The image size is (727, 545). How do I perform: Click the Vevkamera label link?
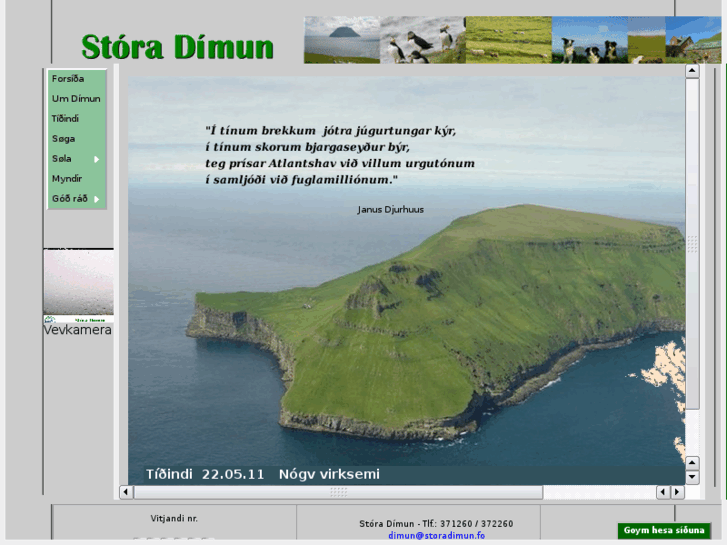[x=77, y=330]
